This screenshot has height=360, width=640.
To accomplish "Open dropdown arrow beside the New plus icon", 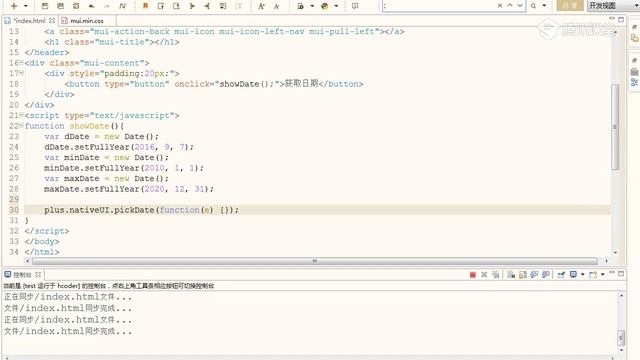I will (x=26, y=6).
